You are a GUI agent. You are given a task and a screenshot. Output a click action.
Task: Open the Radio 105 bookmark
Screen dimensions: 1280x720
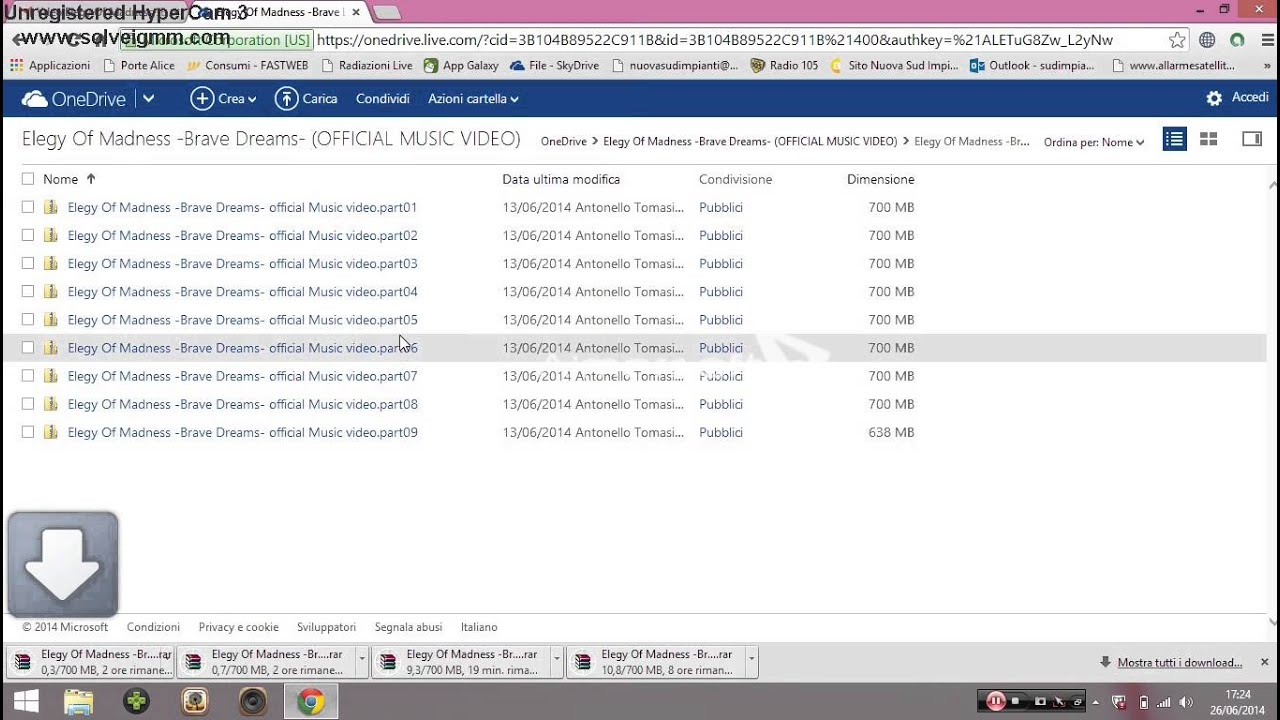click(785, 65)
